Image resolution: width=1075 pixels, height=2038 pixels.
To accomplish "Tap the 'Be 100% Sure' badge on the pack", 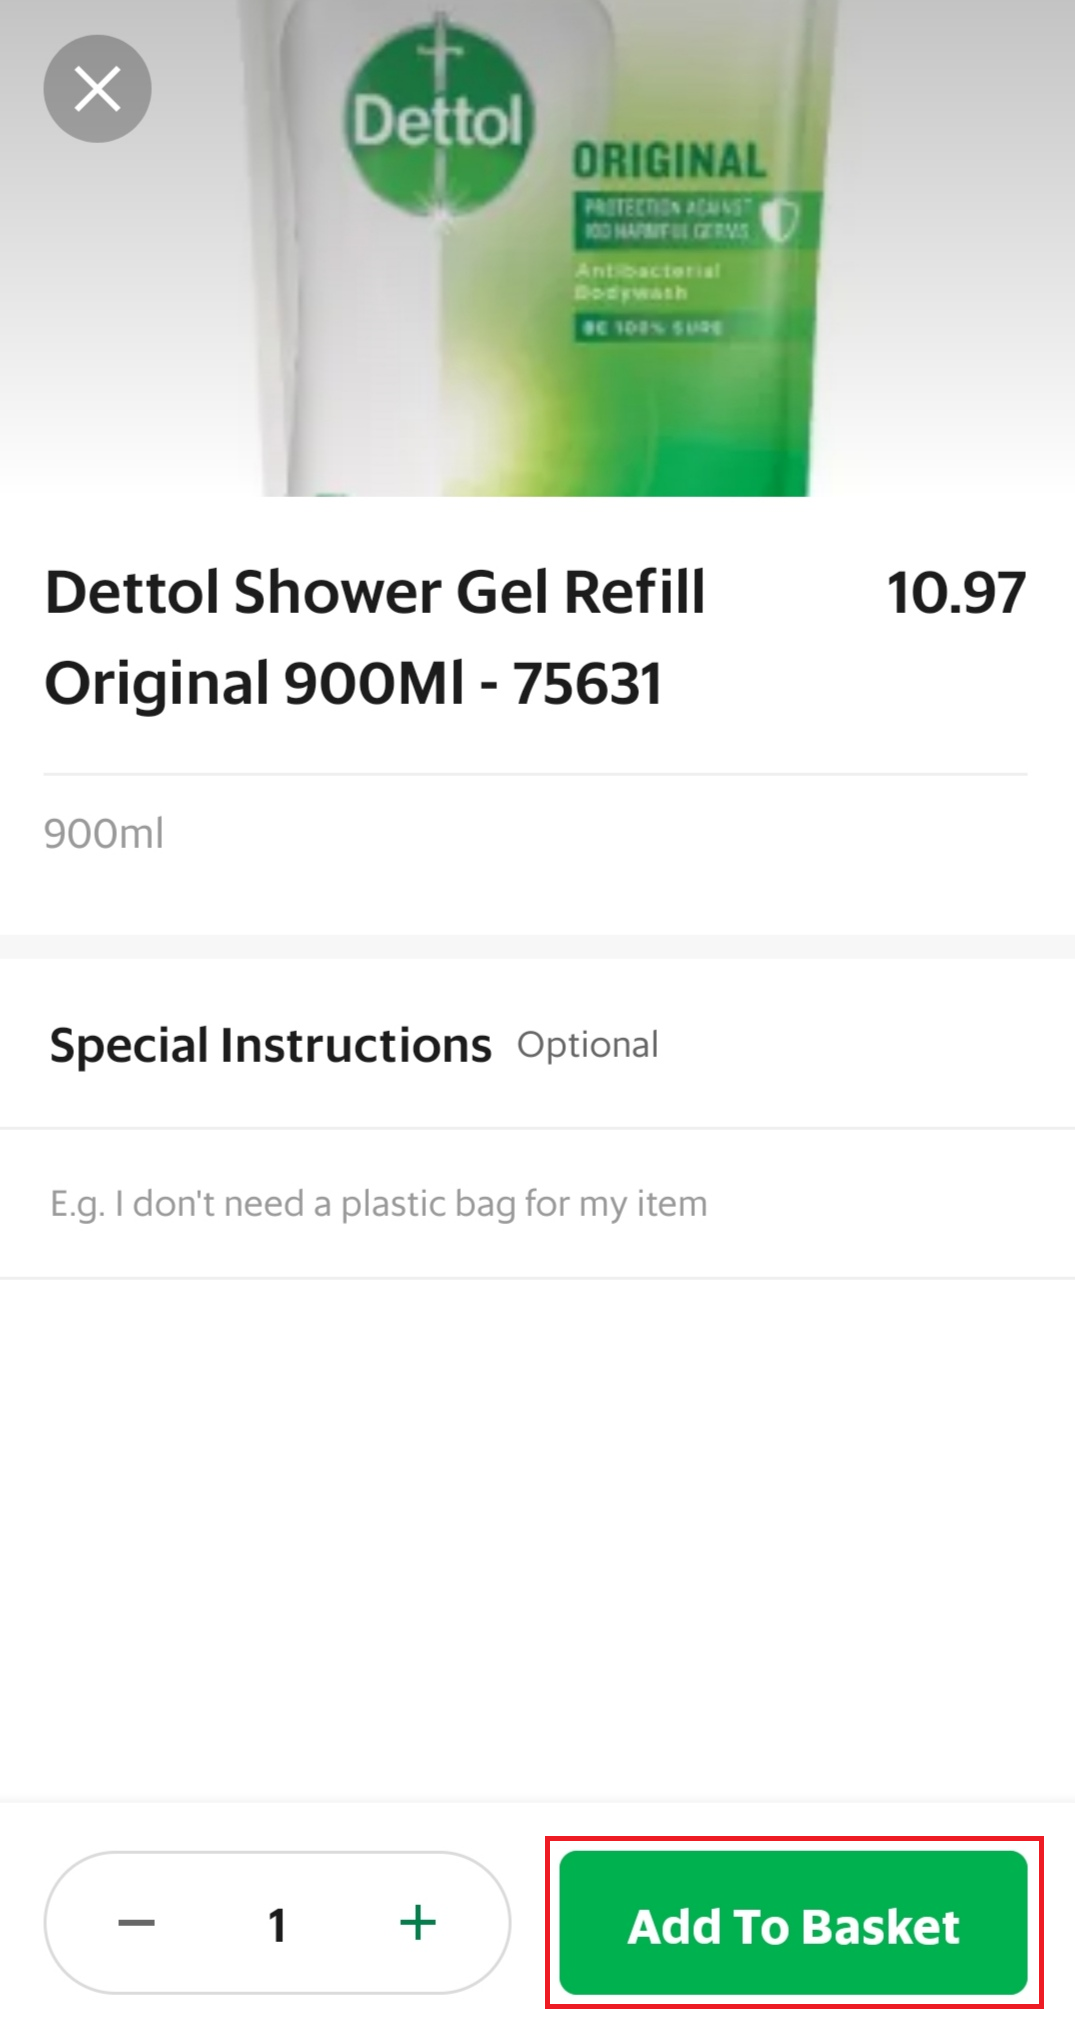I will coord(651,328).
